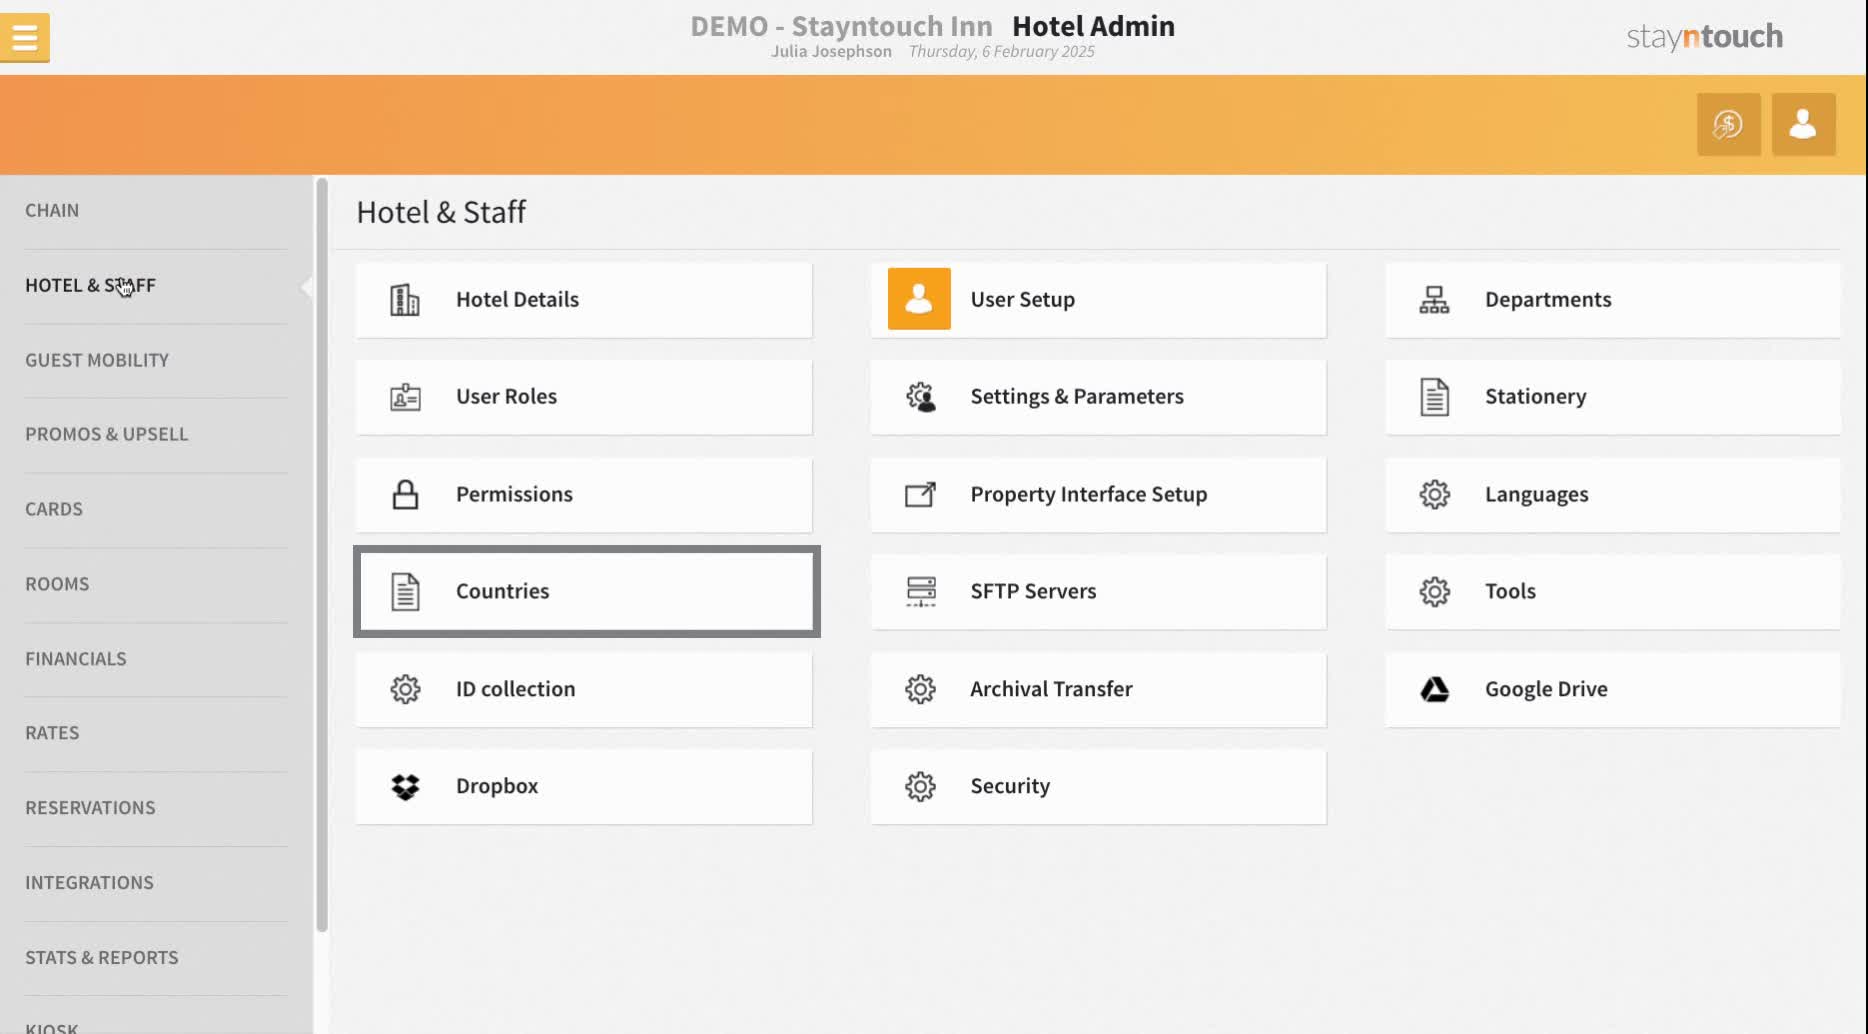The image size is (1868, 1034).
Task: Open the SFTP Servers label
Action: (x=1033, y=591)
